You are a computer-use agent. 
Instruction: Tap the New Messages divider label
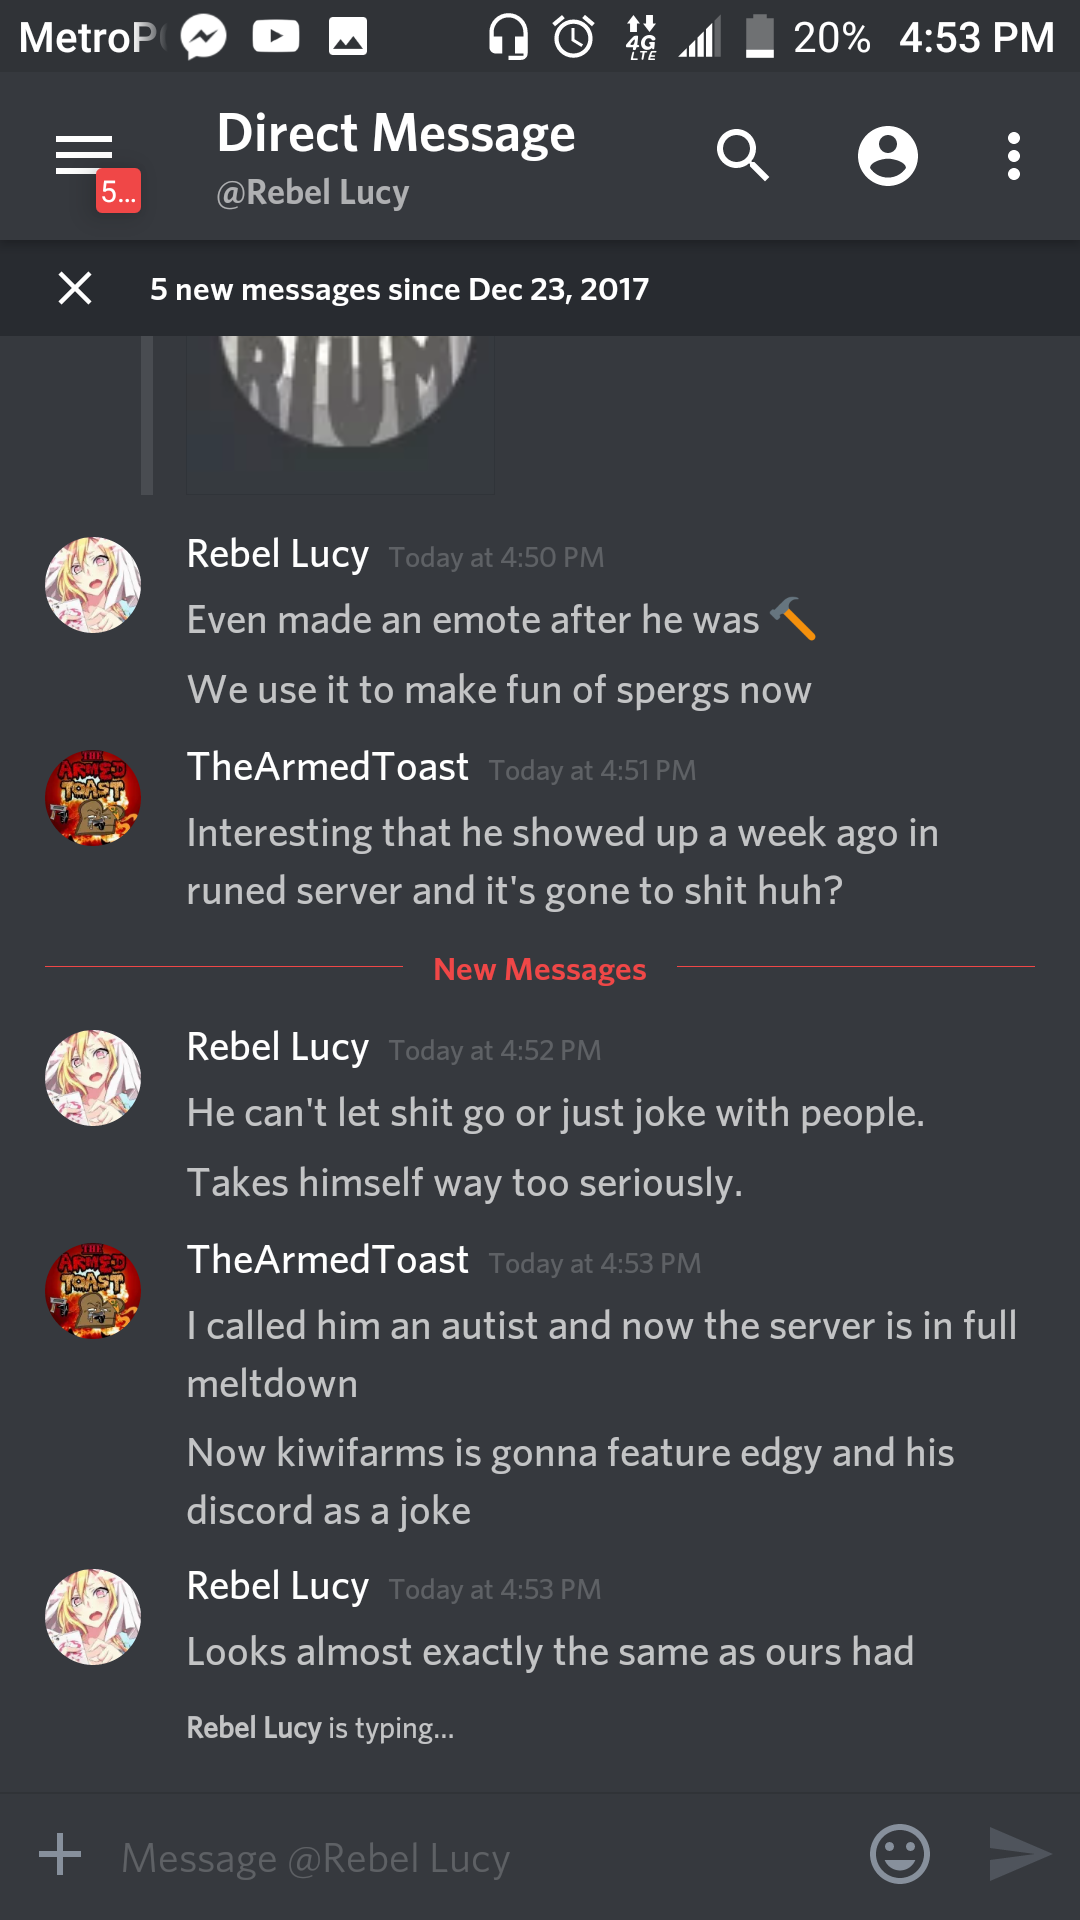(540, 969)
